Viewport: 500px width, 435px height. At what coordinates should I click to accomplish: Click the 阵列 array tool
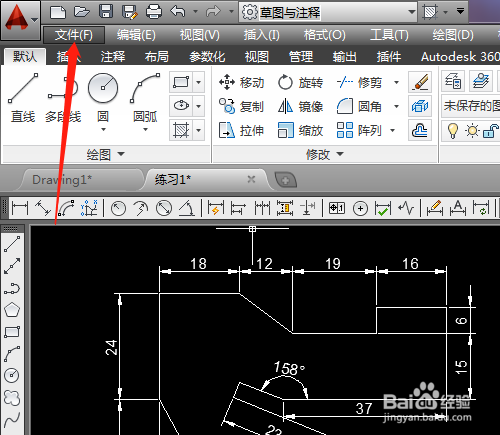359,130
